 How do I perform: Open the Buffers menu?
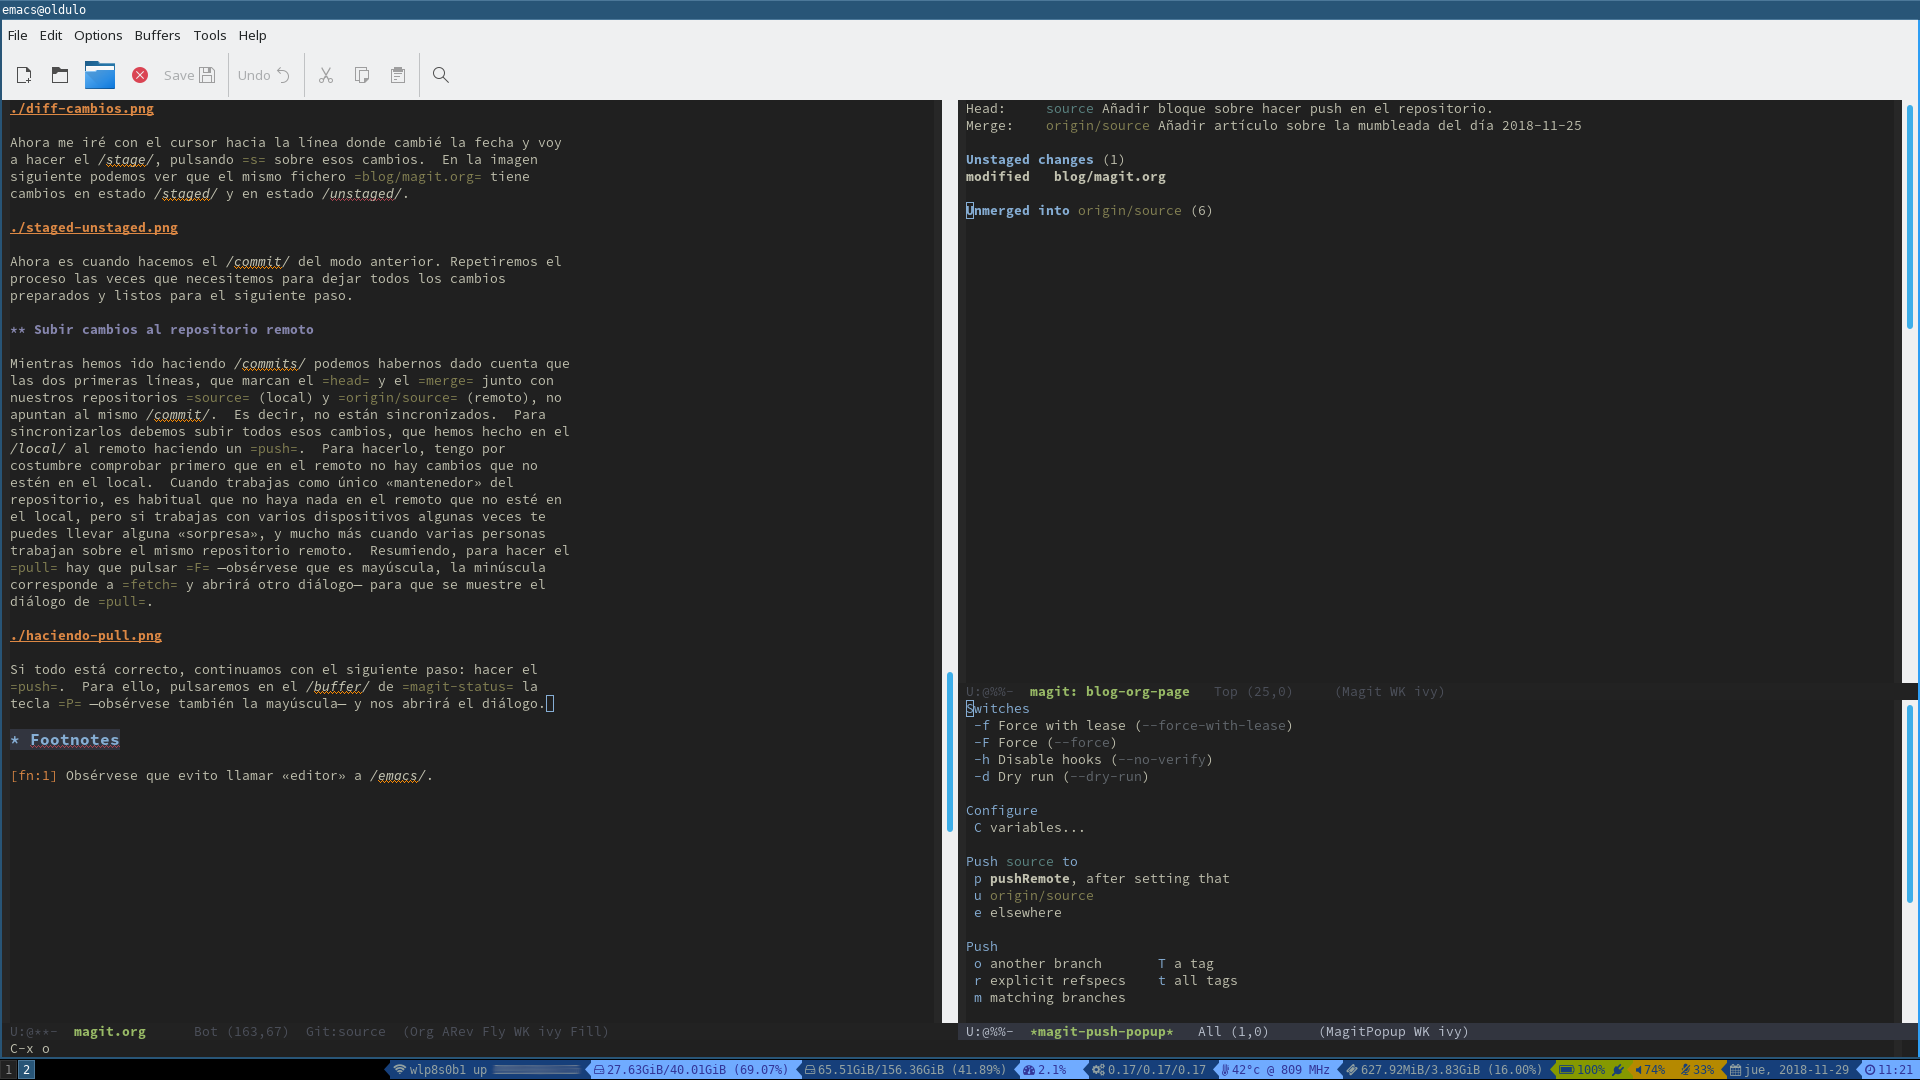[x=158, y=35]
